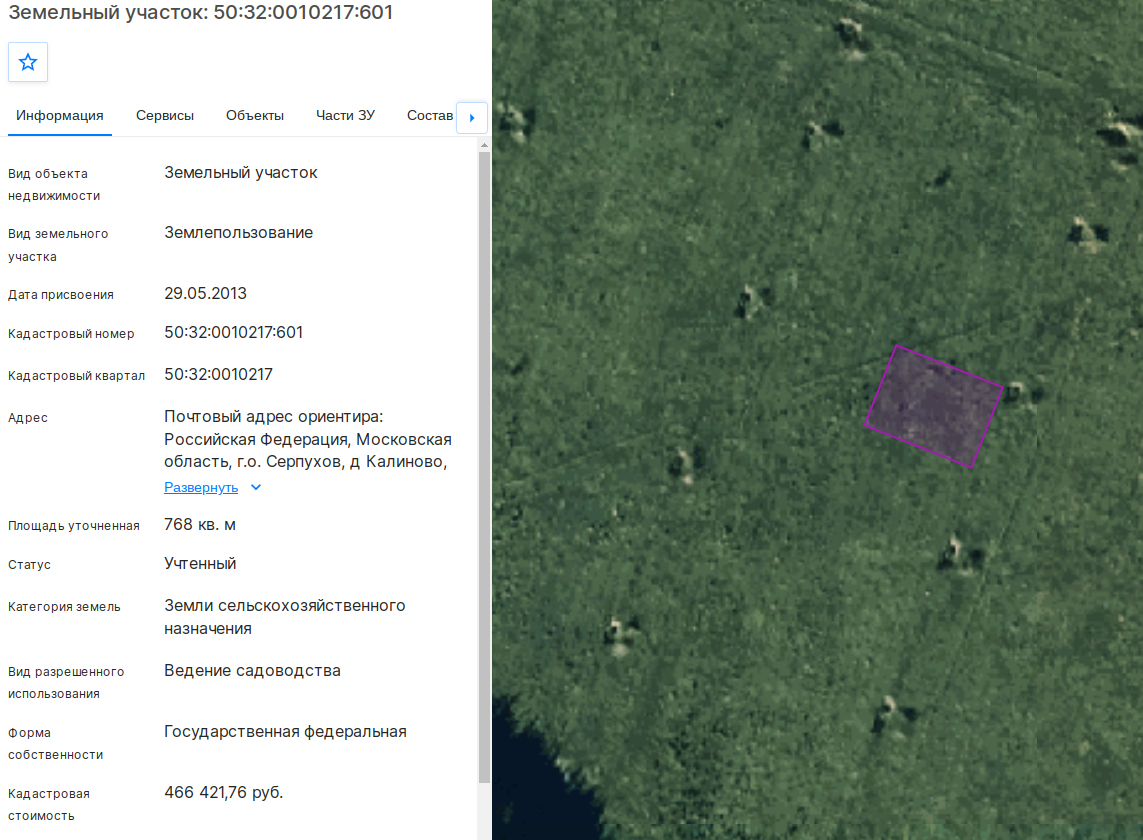Select the cadastral quarter value 50:32:0010217
The image size is (1143, 840).
218,375
